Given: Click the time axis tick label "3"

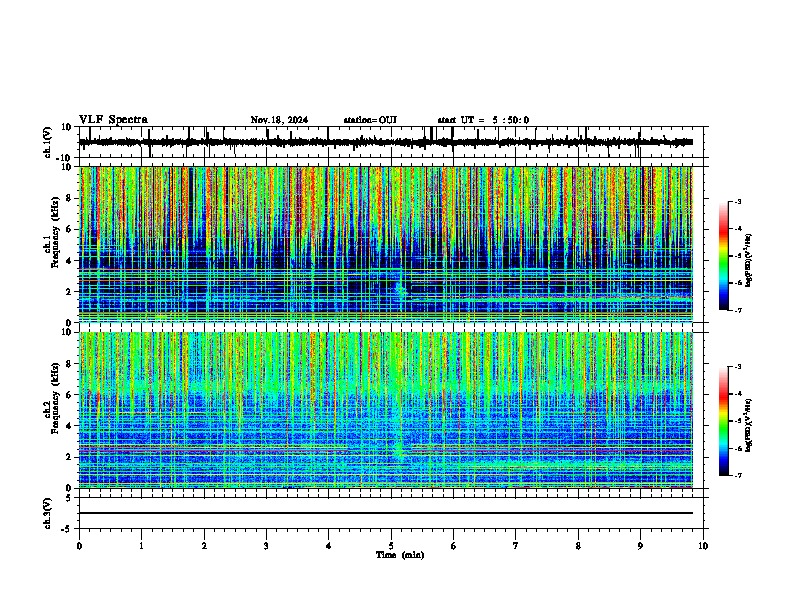Looking at the screenshot, I should (266, 546).
